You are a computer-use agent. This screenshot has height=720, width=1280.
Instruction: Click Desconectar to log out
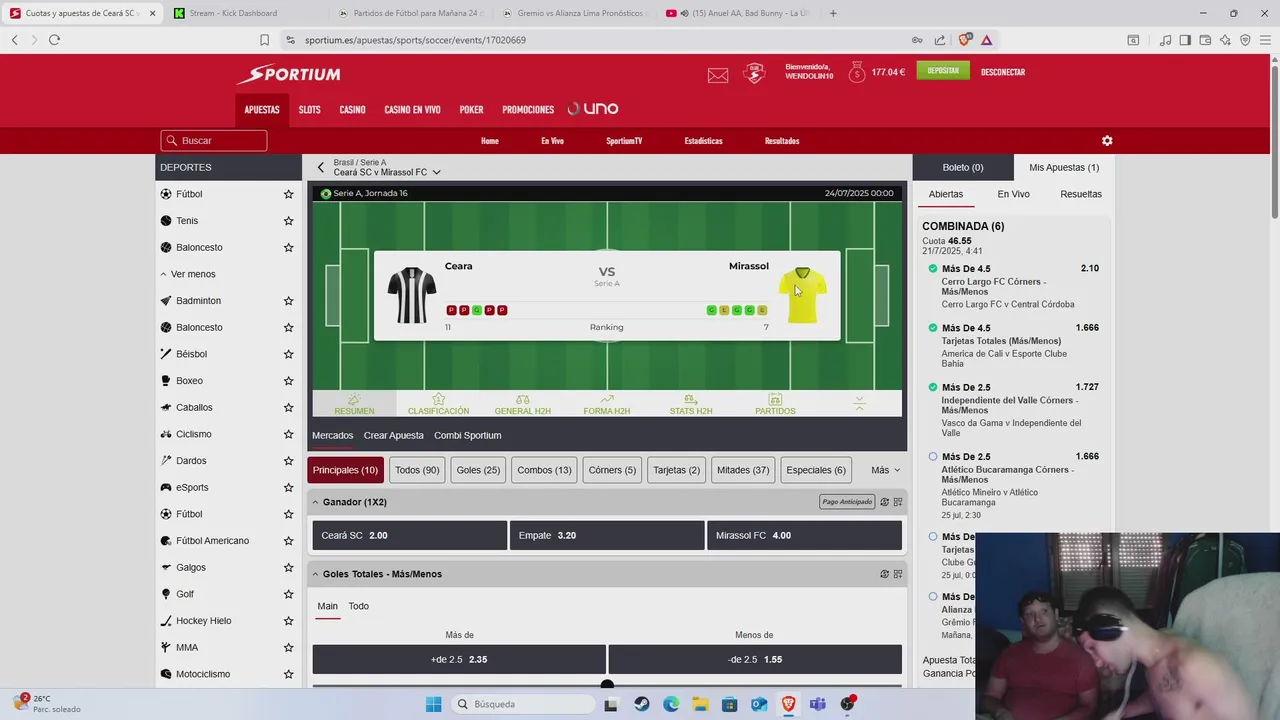click(1003, 72)
